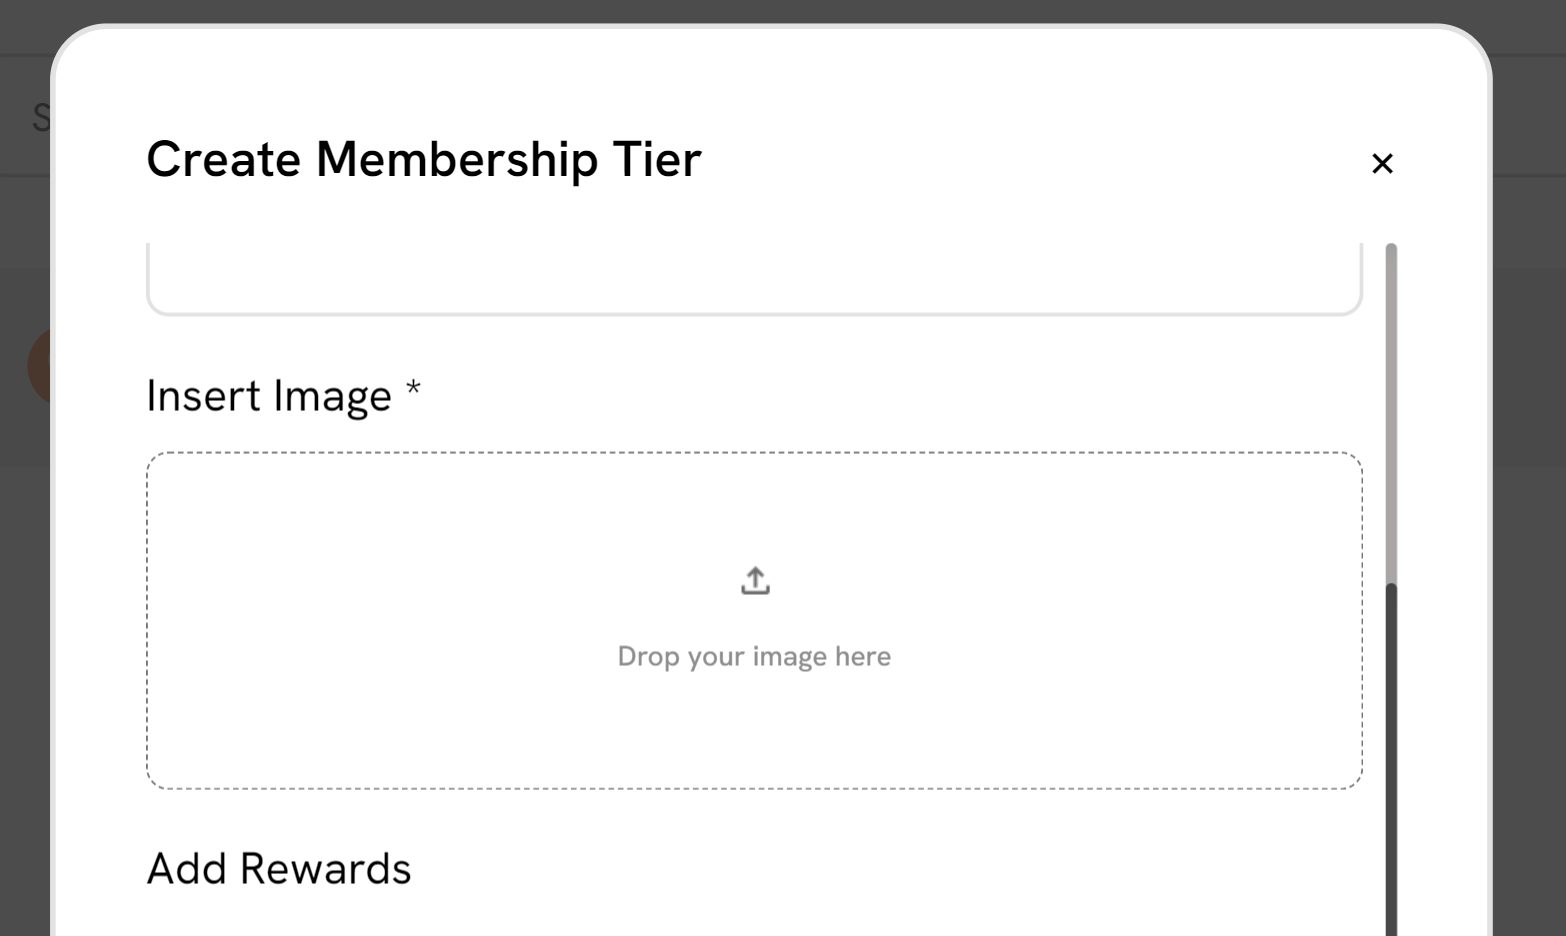The width and height of the screenshot is (1566, 936).
Task: Close the Create Membership Tier dialog
Action: 1382,163
